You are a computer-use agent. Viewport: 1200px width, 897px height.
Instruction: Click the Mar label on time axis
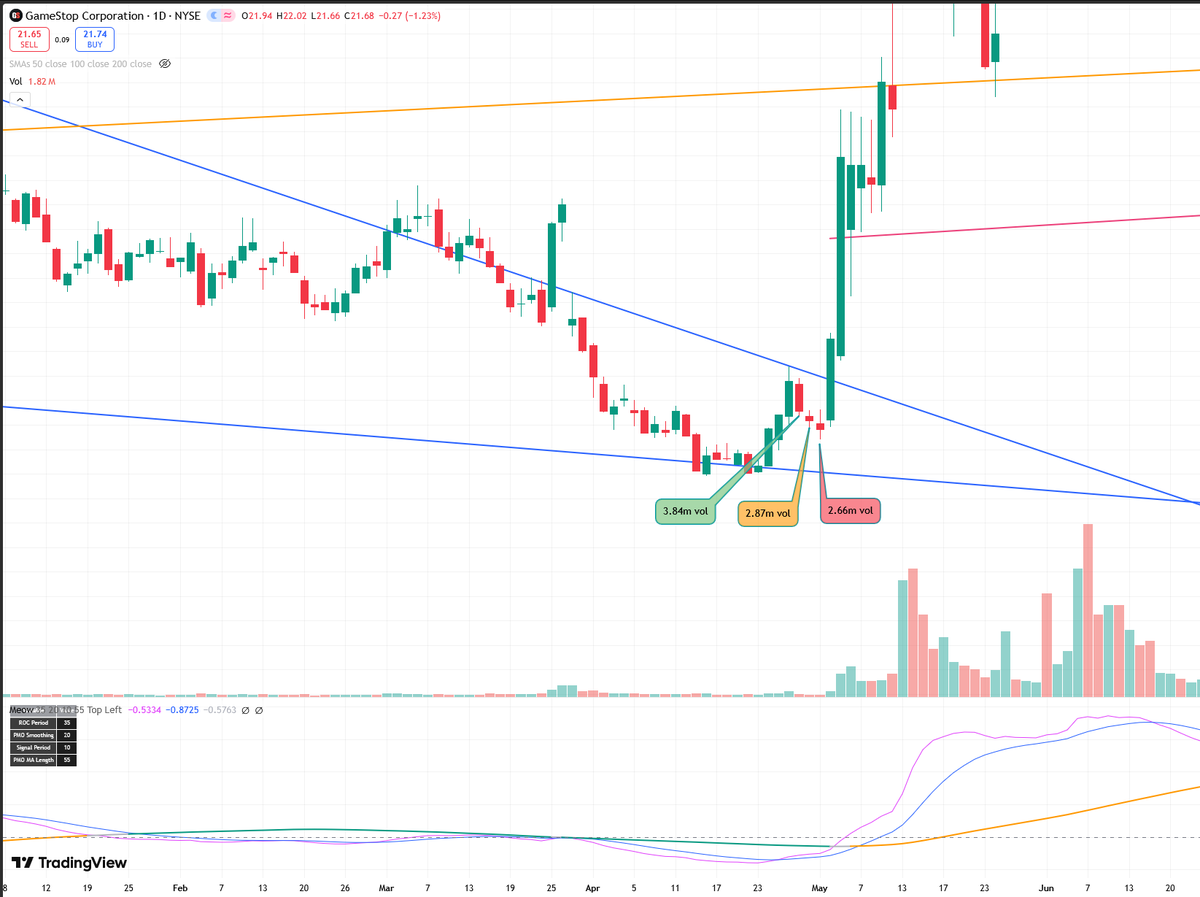(386, 887)
